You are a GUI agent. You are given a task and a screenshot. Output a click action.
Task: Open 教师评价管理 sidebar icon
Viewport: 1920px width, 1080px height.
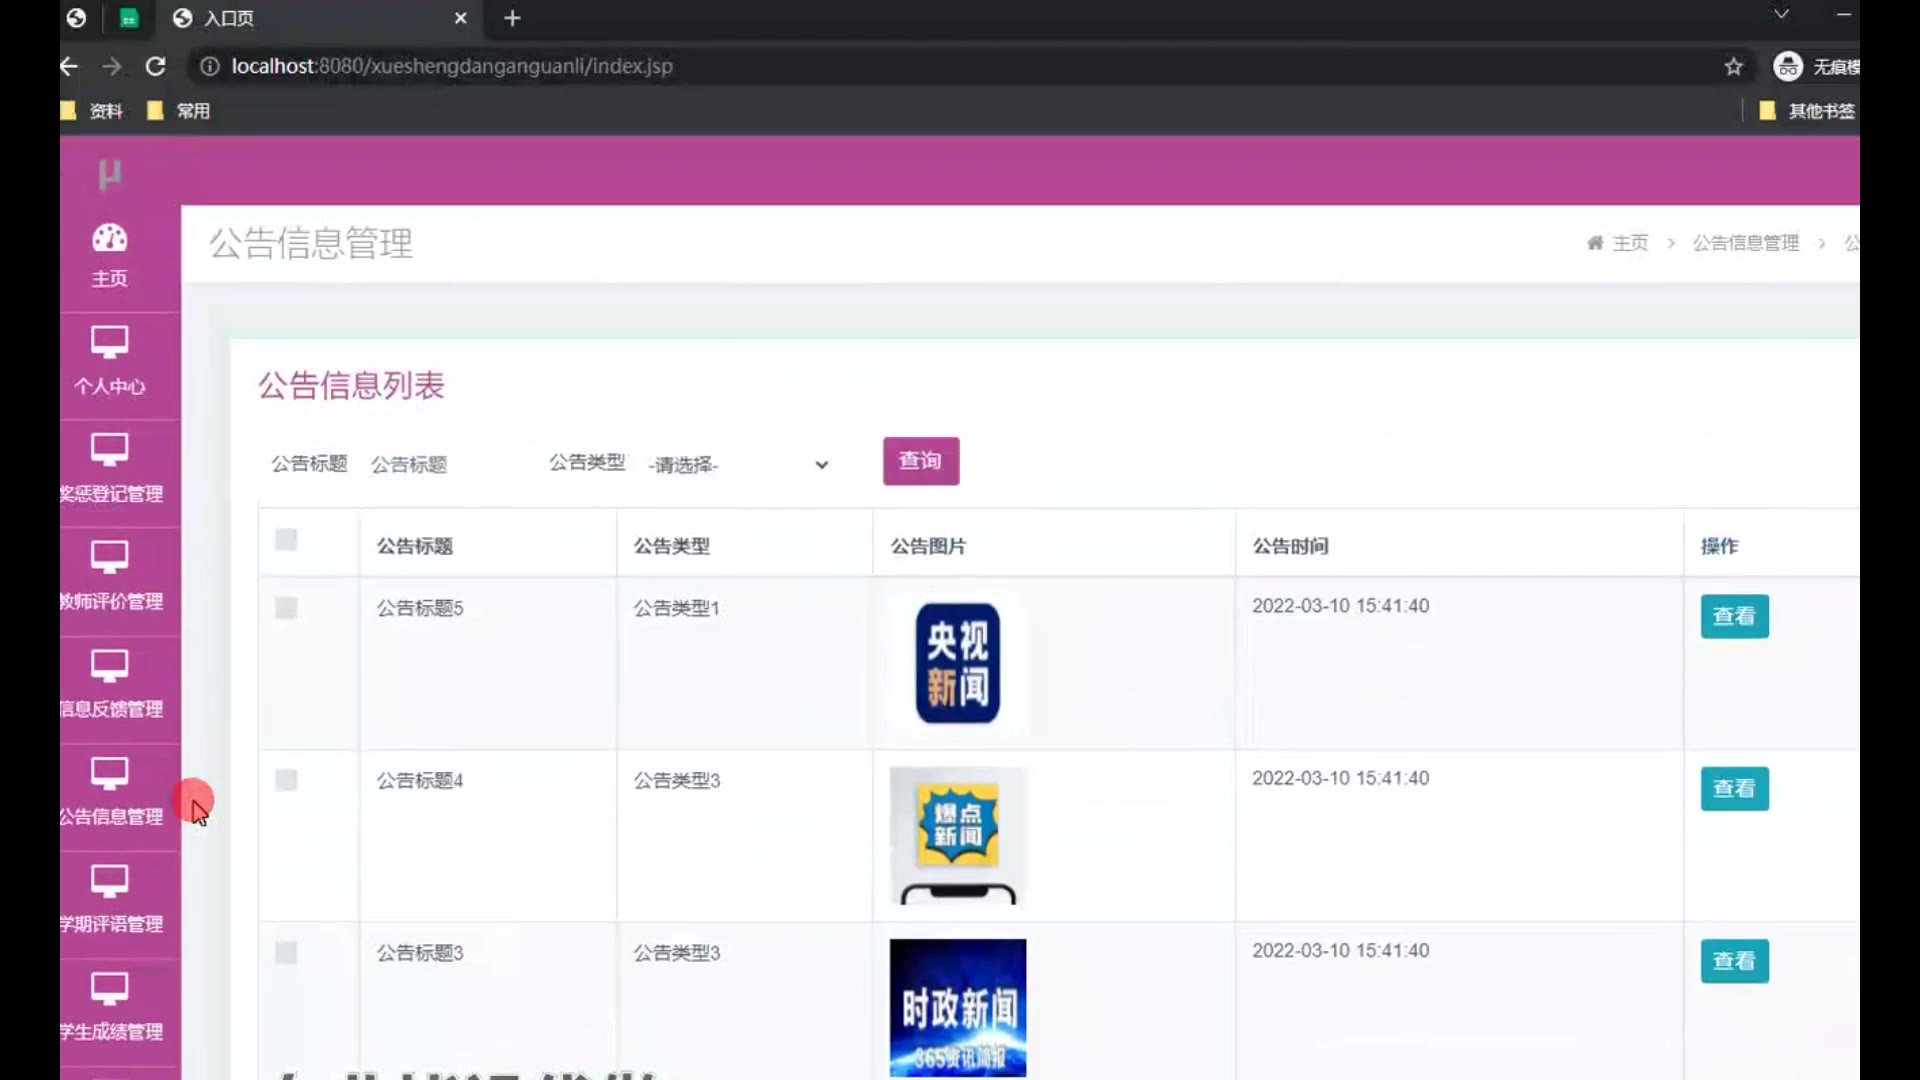110,558
